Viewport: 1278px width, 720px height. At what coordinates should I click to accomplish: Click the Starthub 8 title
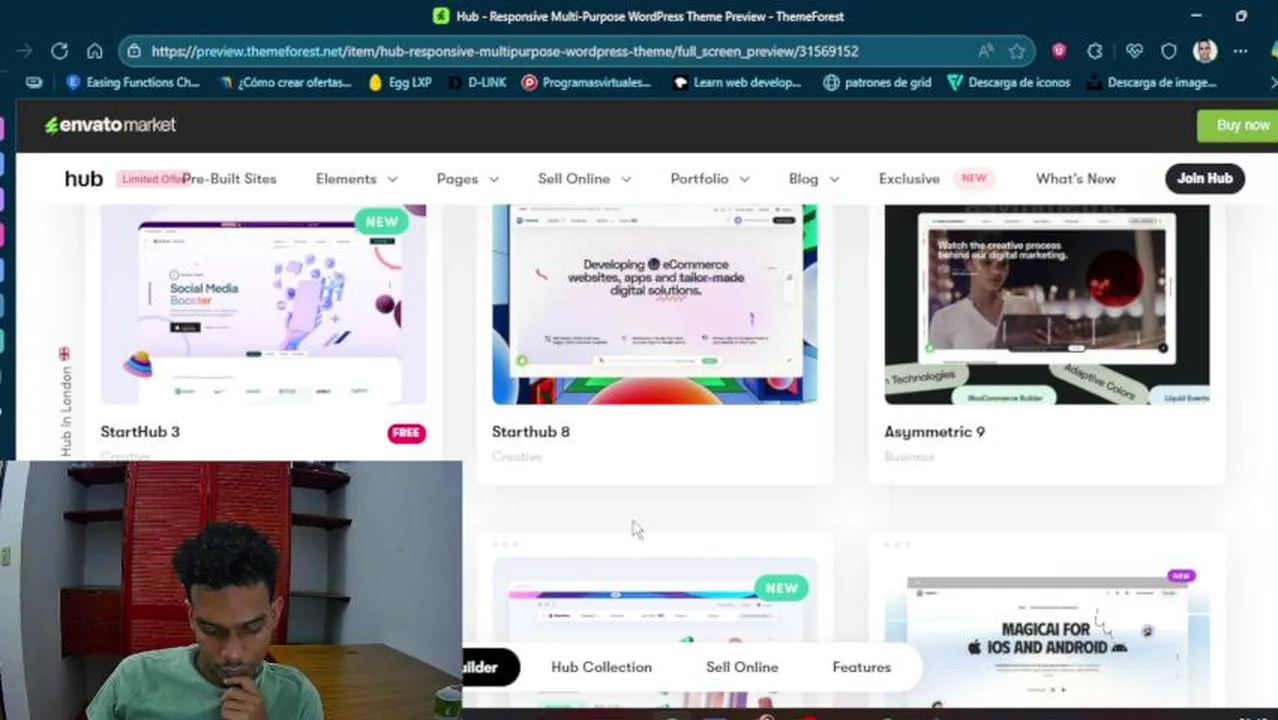click(531, 432)
